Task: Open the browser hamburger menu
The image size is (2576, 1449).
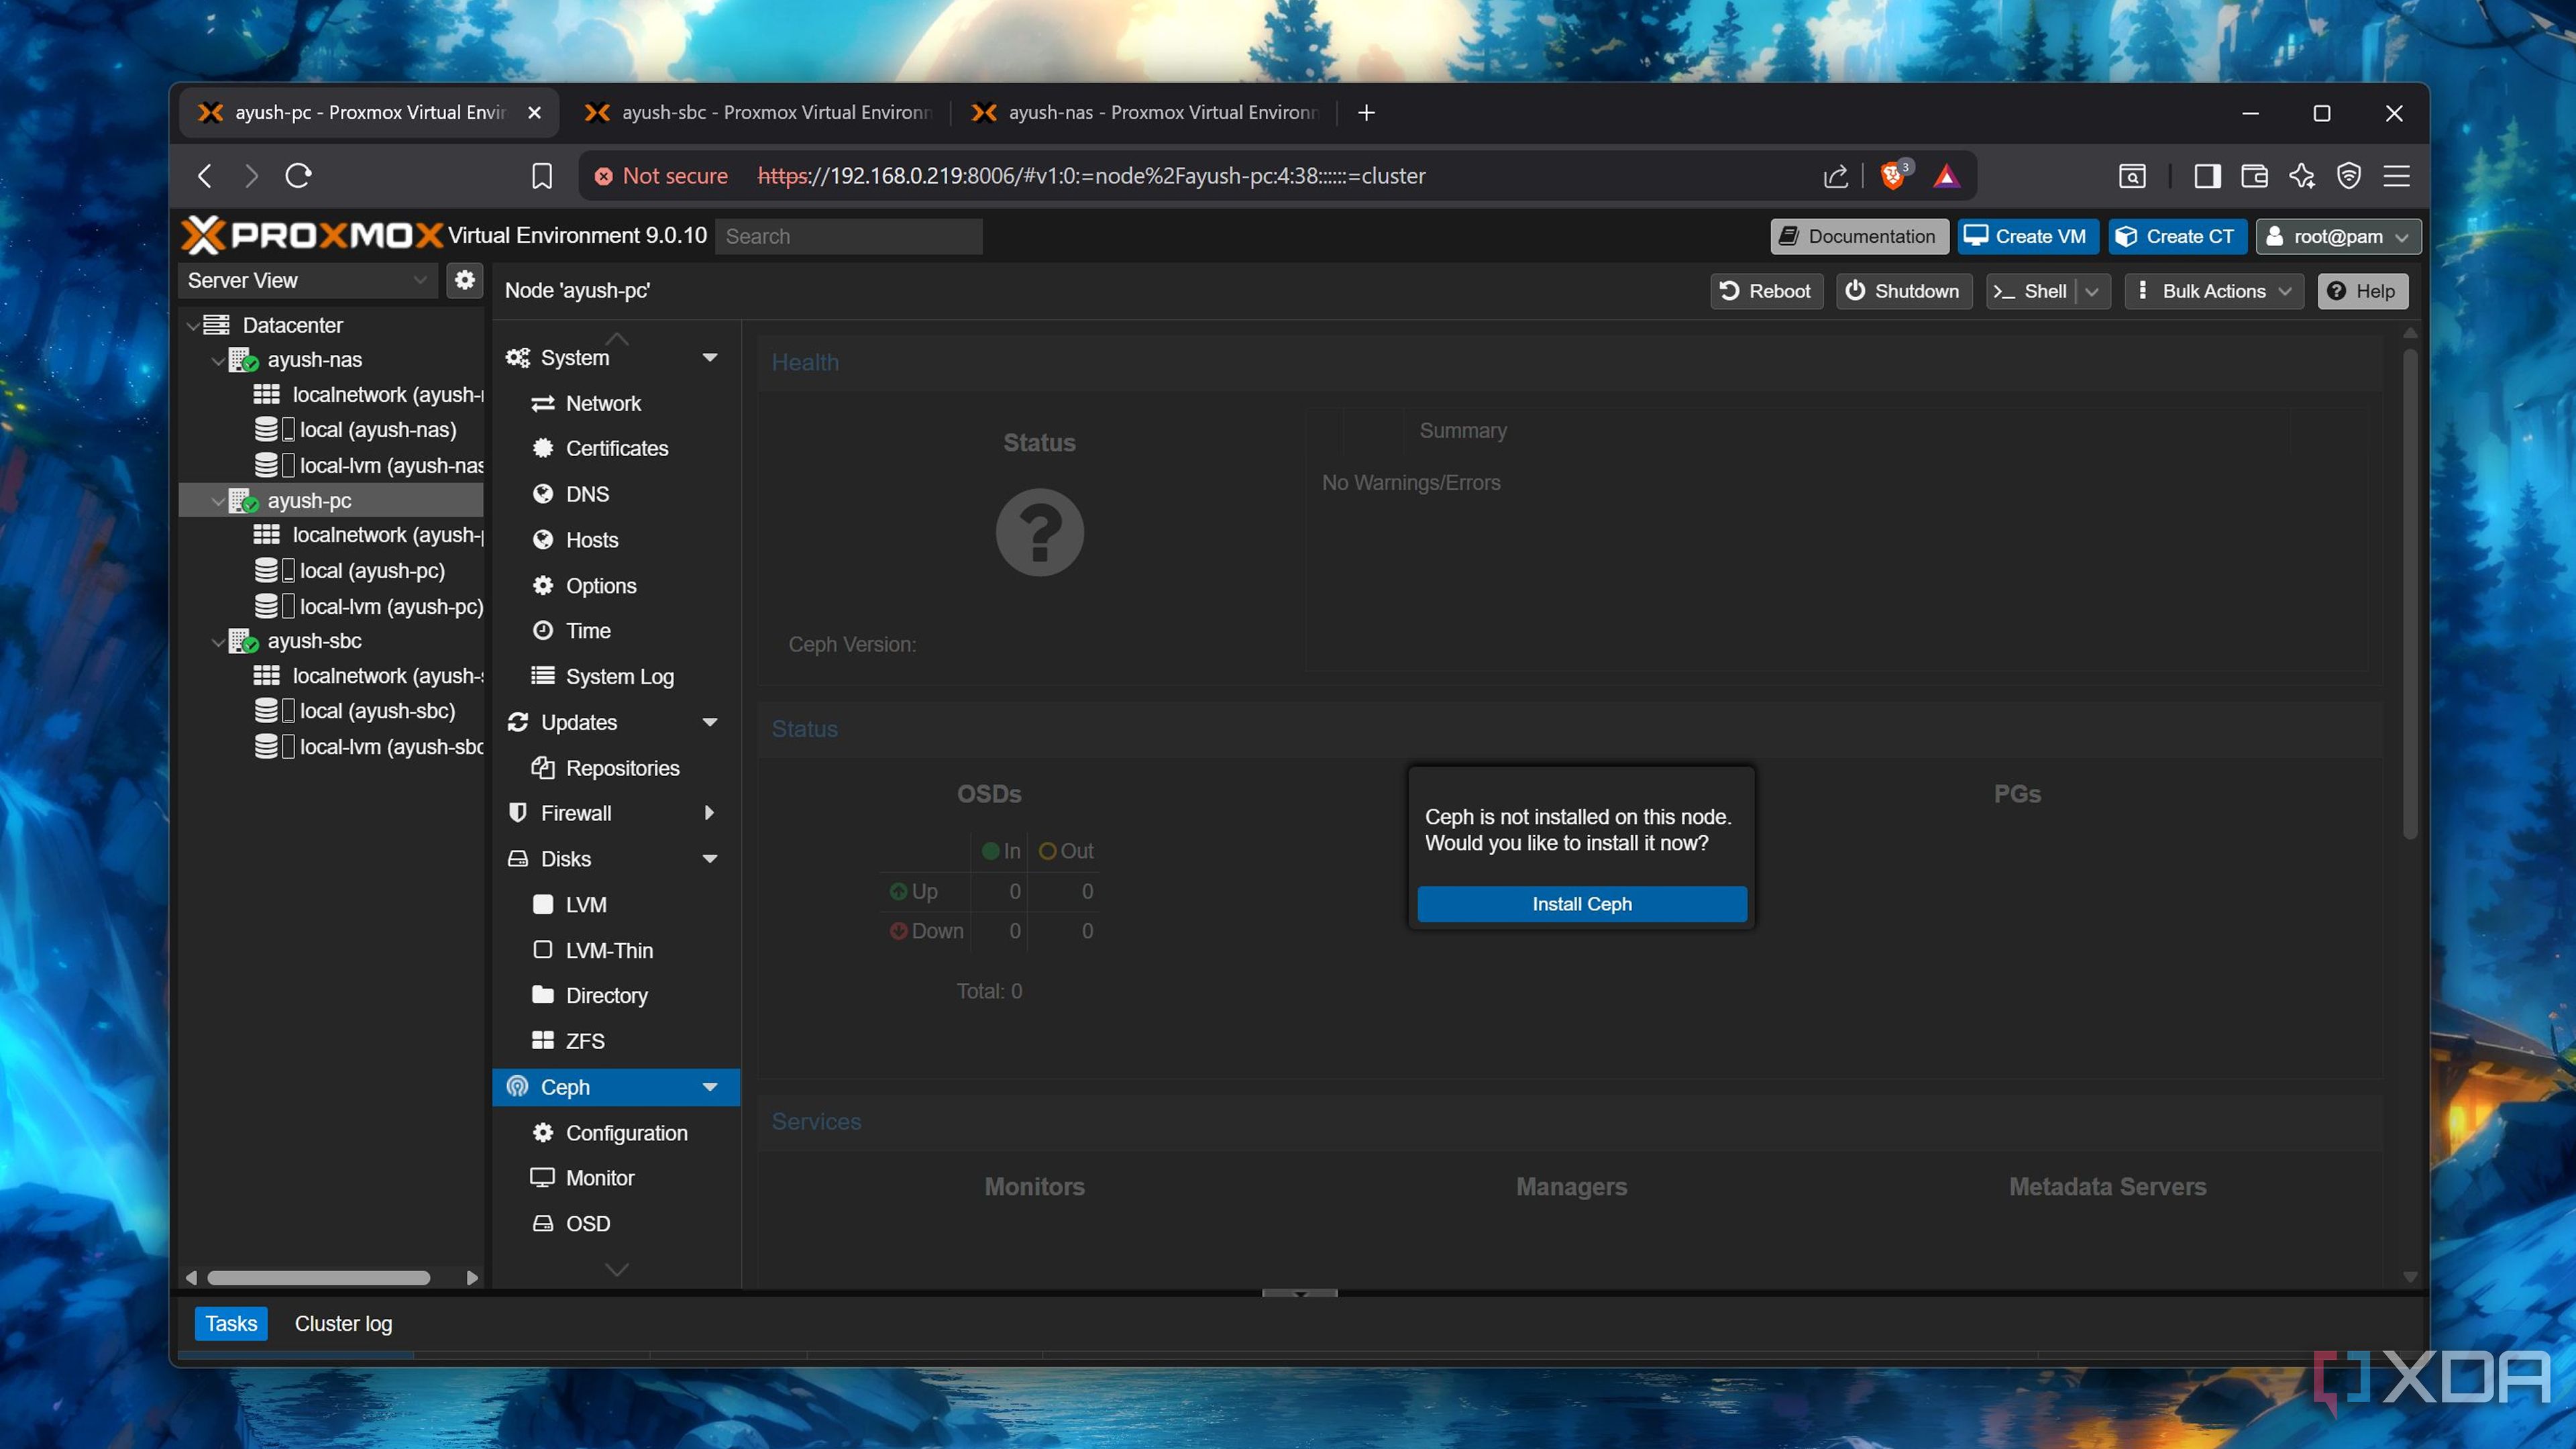Action: [2397, 176]
